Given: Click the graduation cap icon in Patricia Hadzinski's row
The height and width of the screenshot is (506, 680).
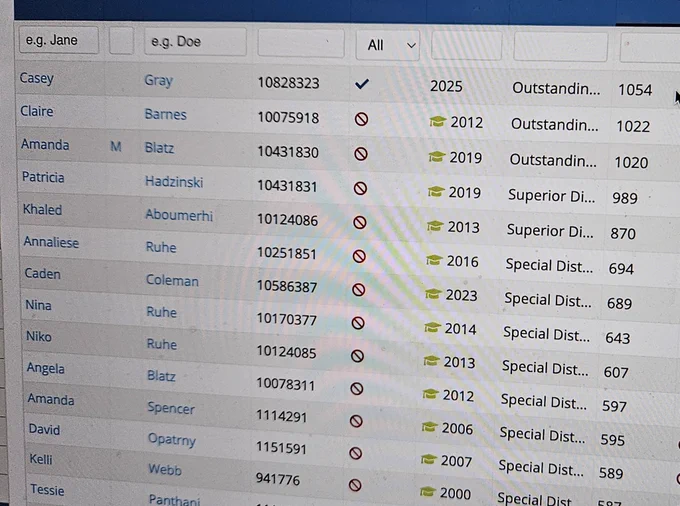Looking at the screenshot, I should (x=436, y=191).
